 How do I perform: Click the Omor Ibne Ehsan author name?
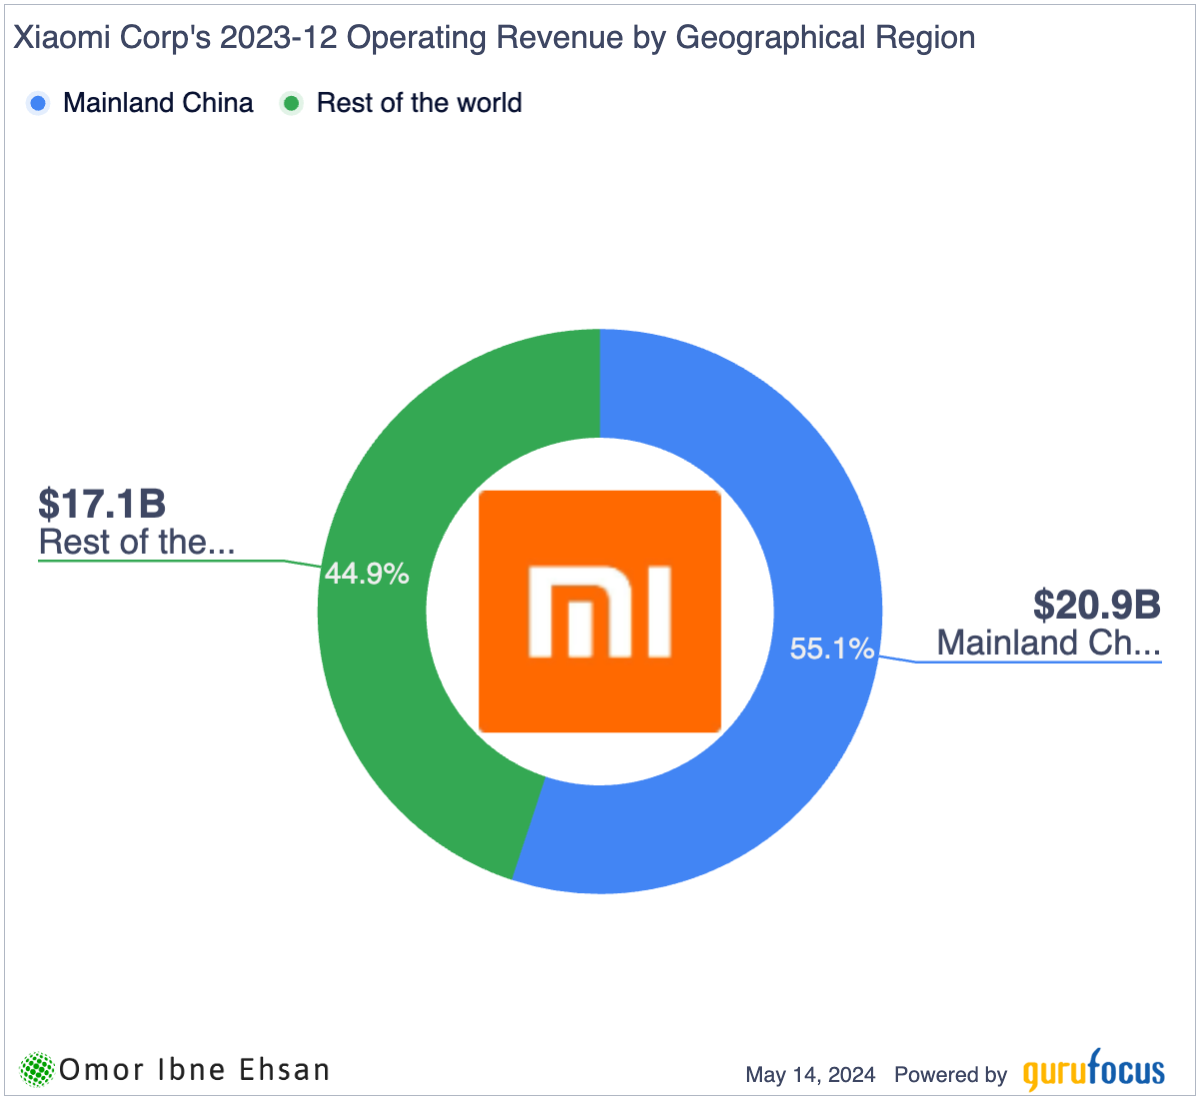(x=195, y=1070)
